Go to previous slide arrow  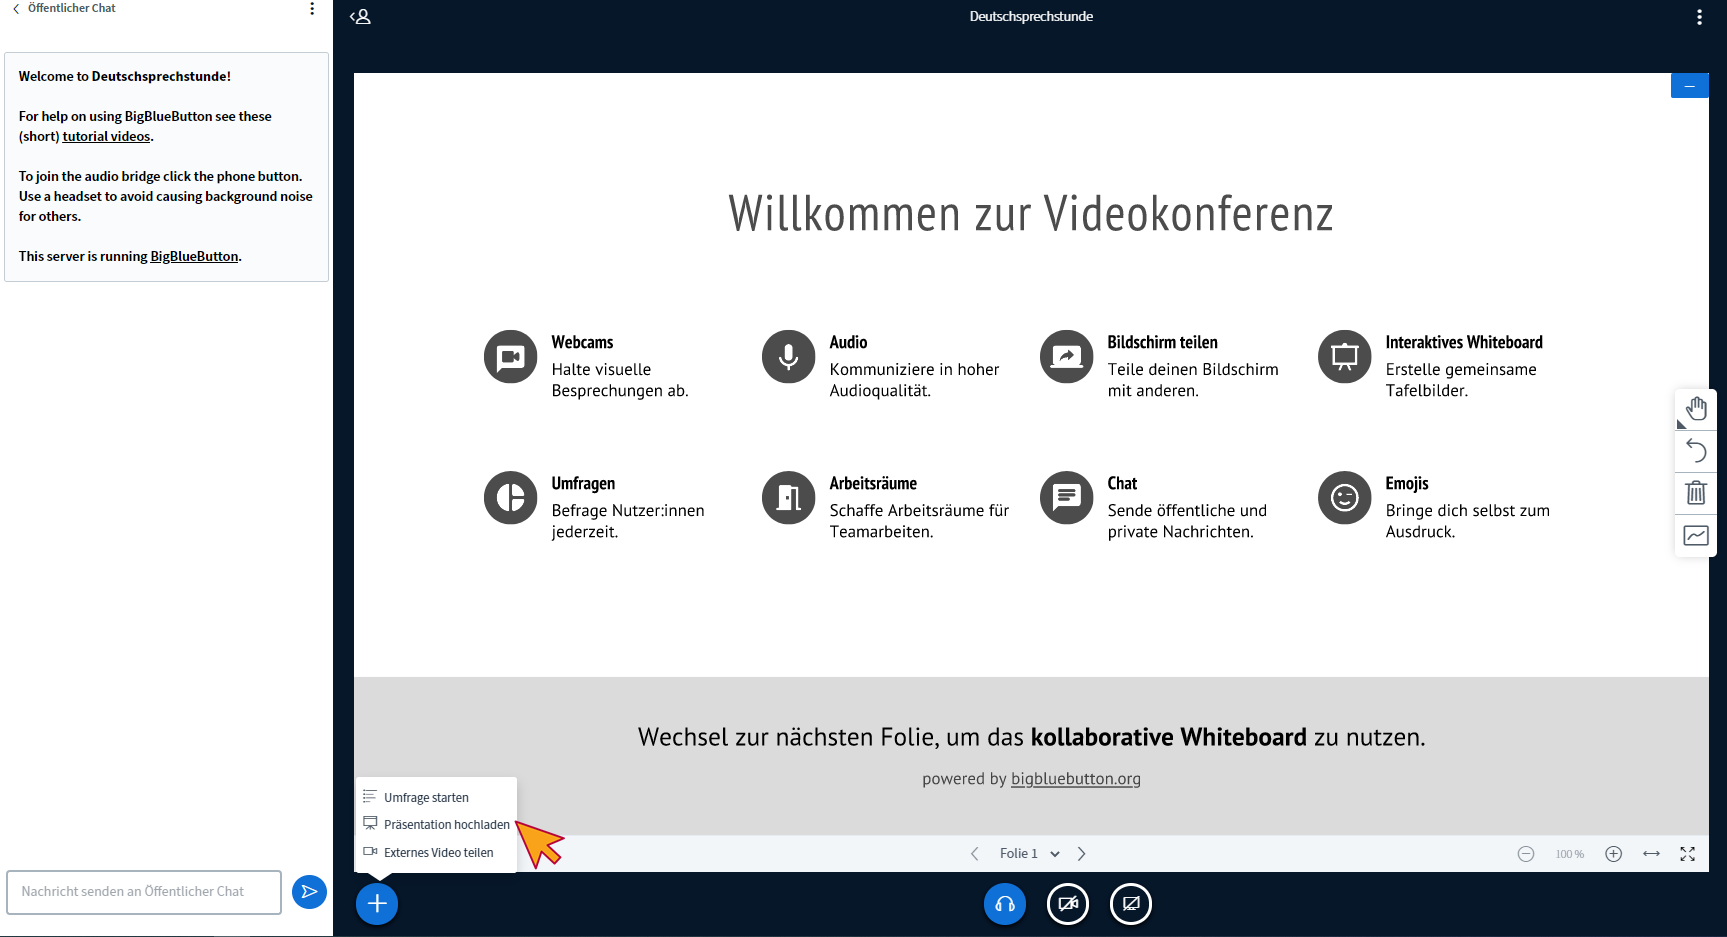pos(975,854)
